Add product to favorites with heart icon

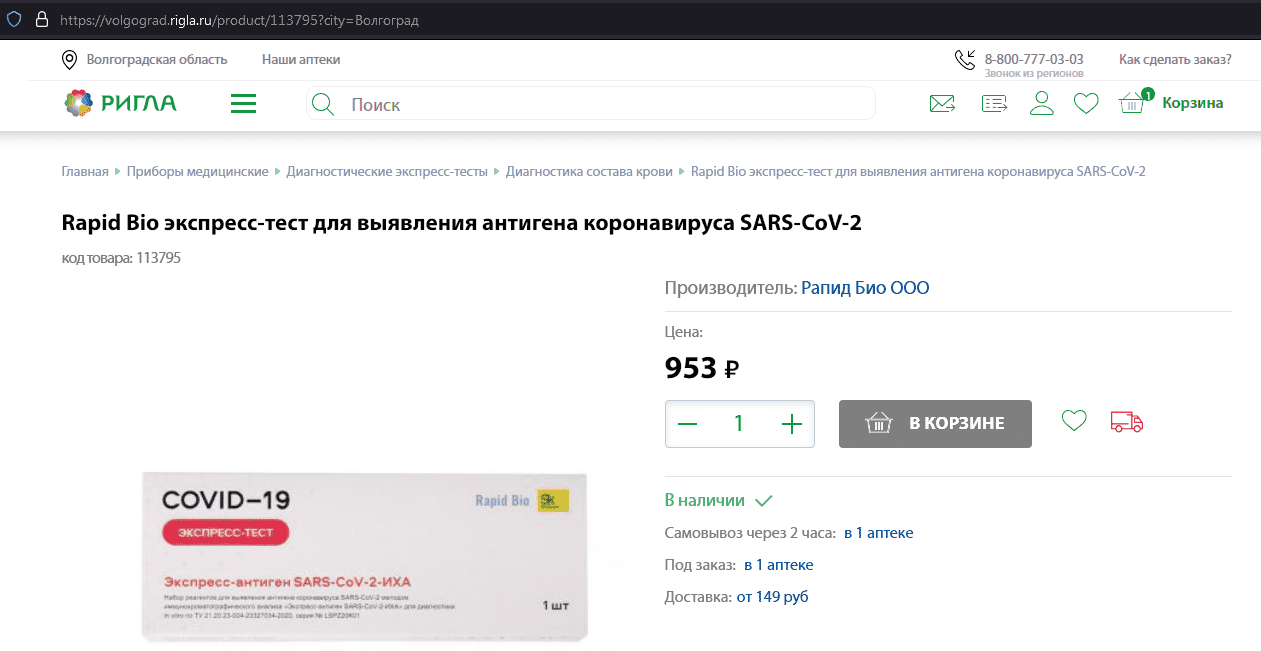pyautogui.click(x=1074, y=422)
